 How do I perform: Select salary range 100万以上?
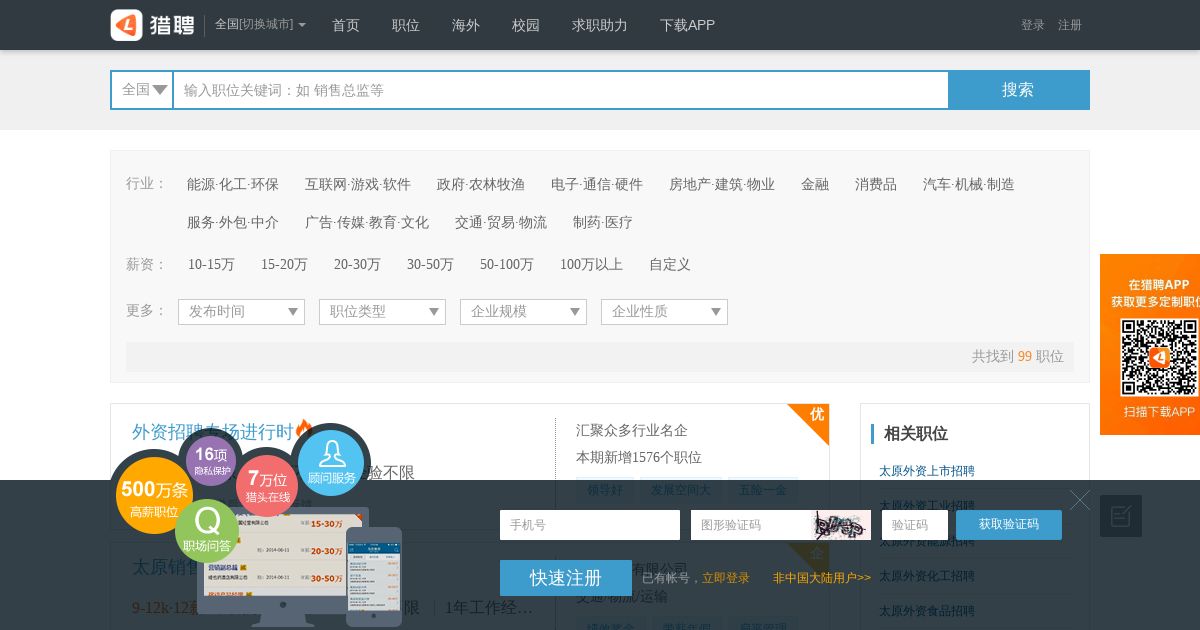coord(591,264)
